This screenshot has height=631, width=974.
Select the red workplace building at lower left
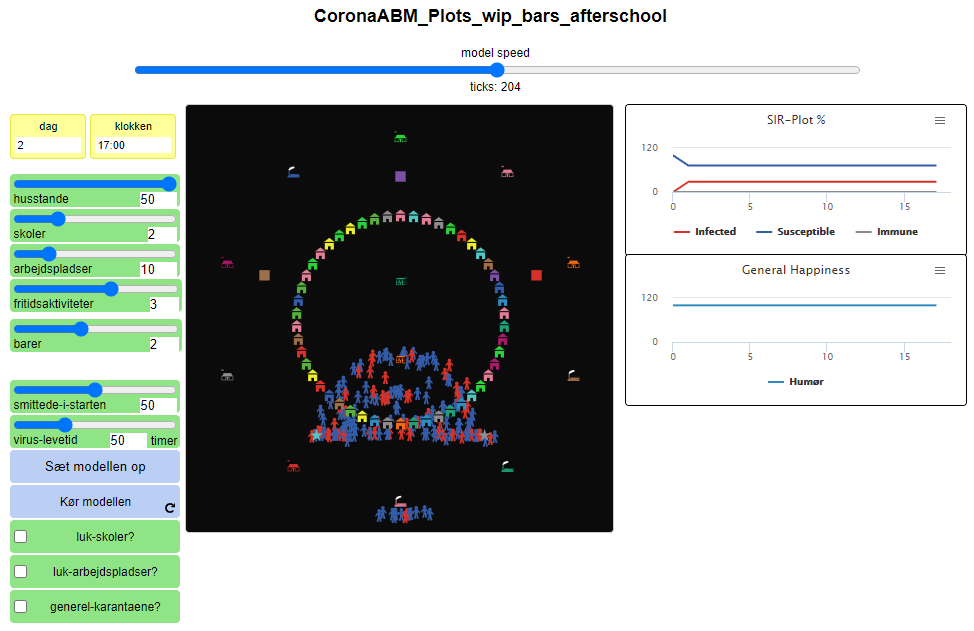(294, 466)
